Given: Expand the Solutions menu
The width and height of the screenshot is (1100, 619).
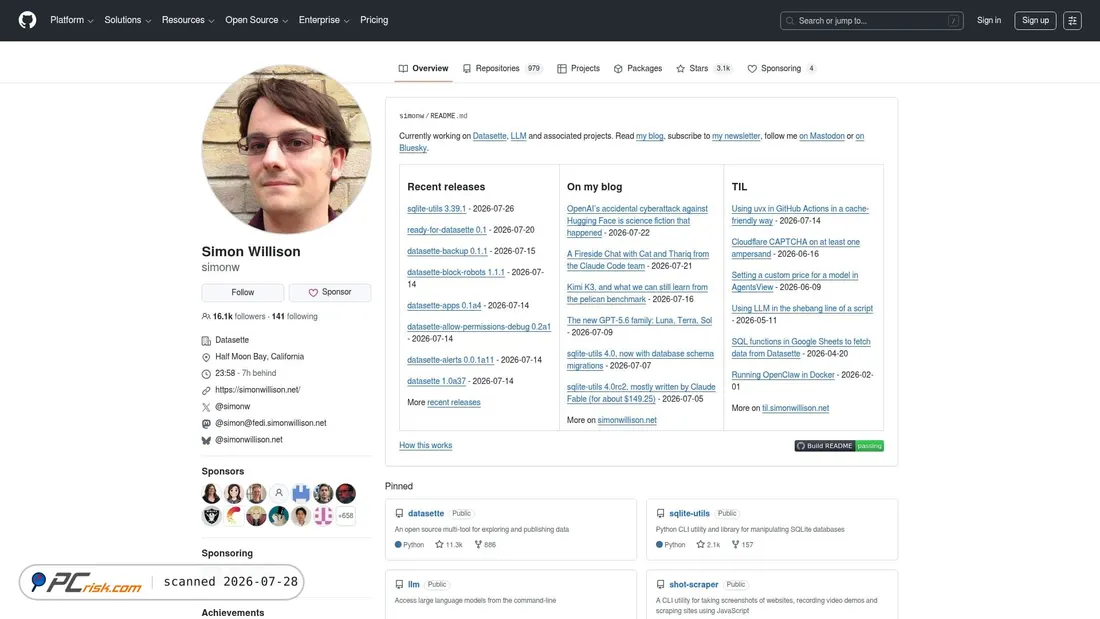Looking at the screenshot, I should click(x=128, y=20).
